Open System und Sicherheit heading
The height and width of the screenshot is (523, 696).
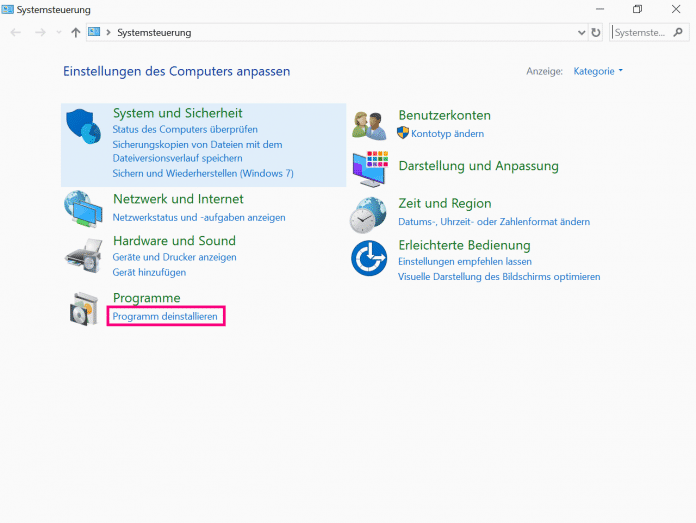click(178, 113)
